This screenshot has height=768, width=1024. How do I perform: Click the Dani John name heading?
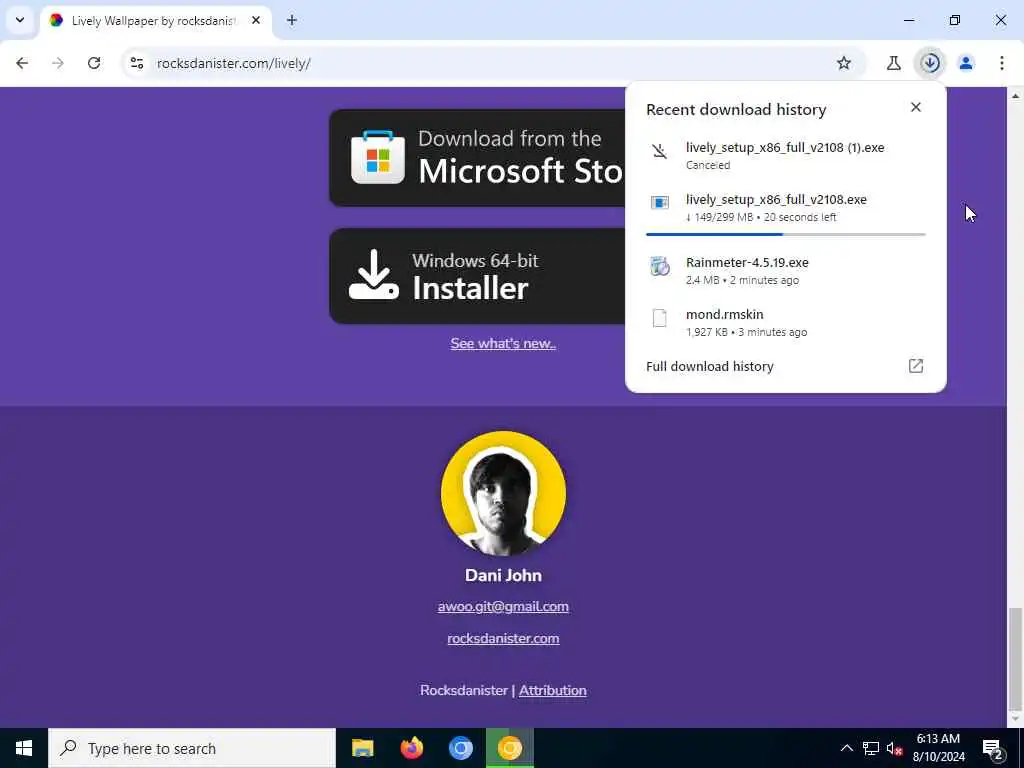[x=503, y=575]
